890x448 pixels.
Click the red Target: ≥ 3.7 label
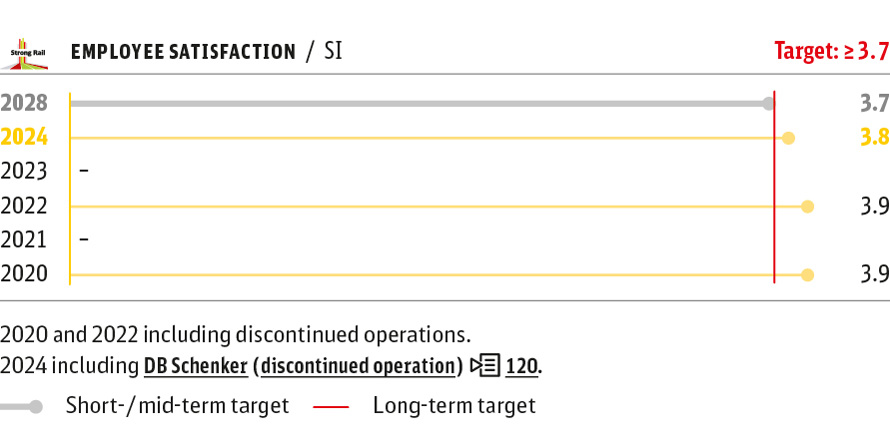(831, 52)
